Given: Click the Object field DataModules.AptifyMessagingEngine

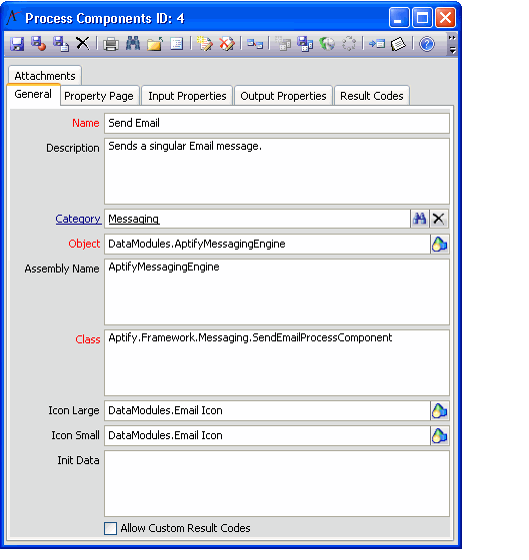Looking at the screenshot, I should [x=267, y=244].
